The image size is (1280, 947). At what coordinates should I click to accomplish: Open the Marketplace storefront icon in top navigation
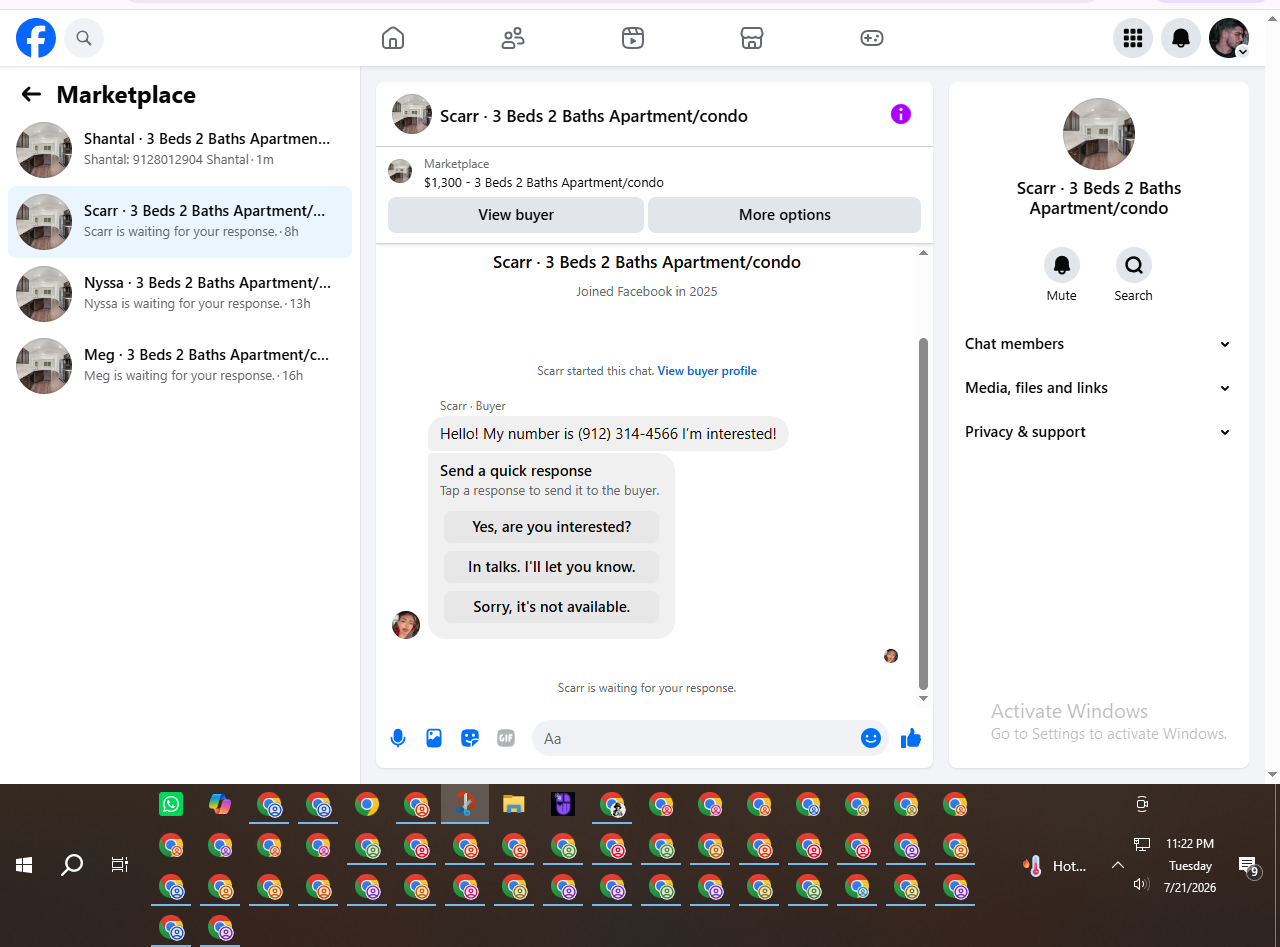coord(752,38)
